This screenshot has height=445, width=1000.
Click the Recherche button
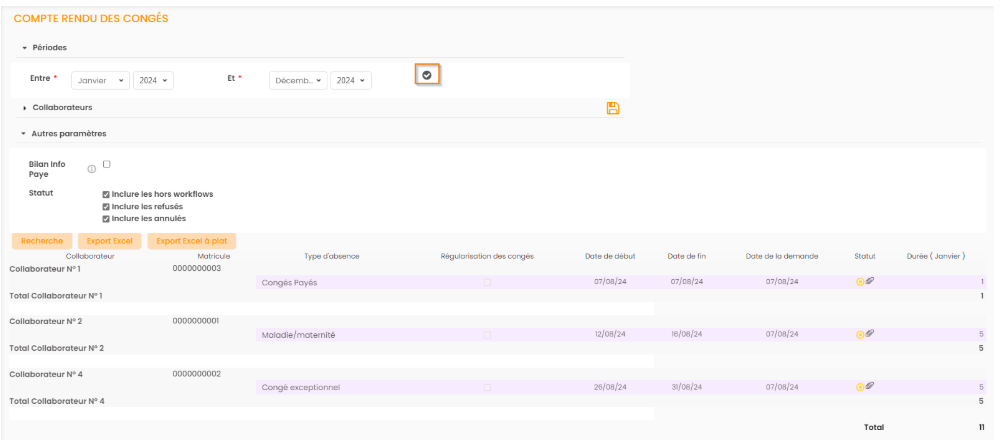click(41, 241)
